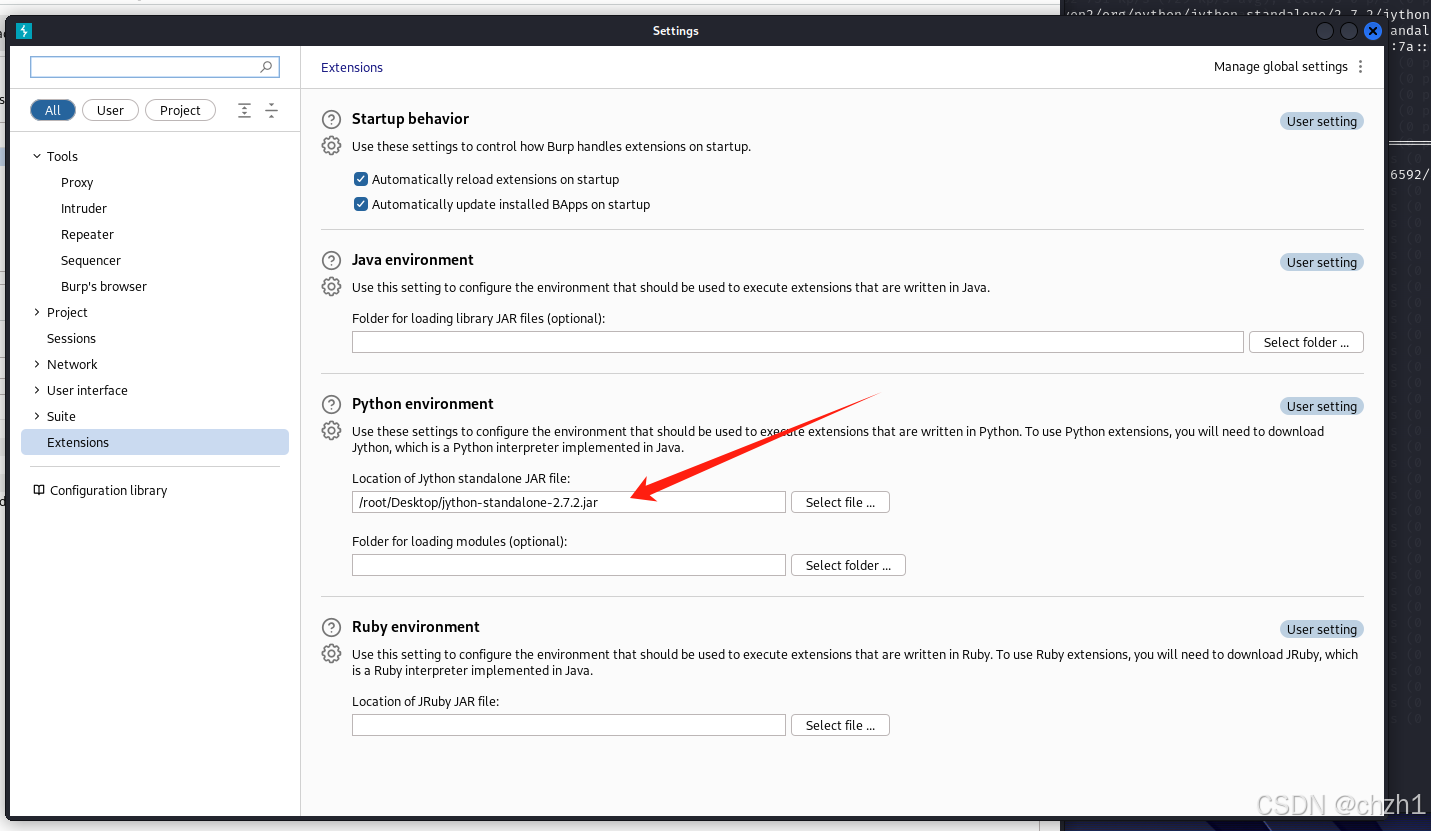
Task: Select the All filter pill
Action: (x=53, y=110)
